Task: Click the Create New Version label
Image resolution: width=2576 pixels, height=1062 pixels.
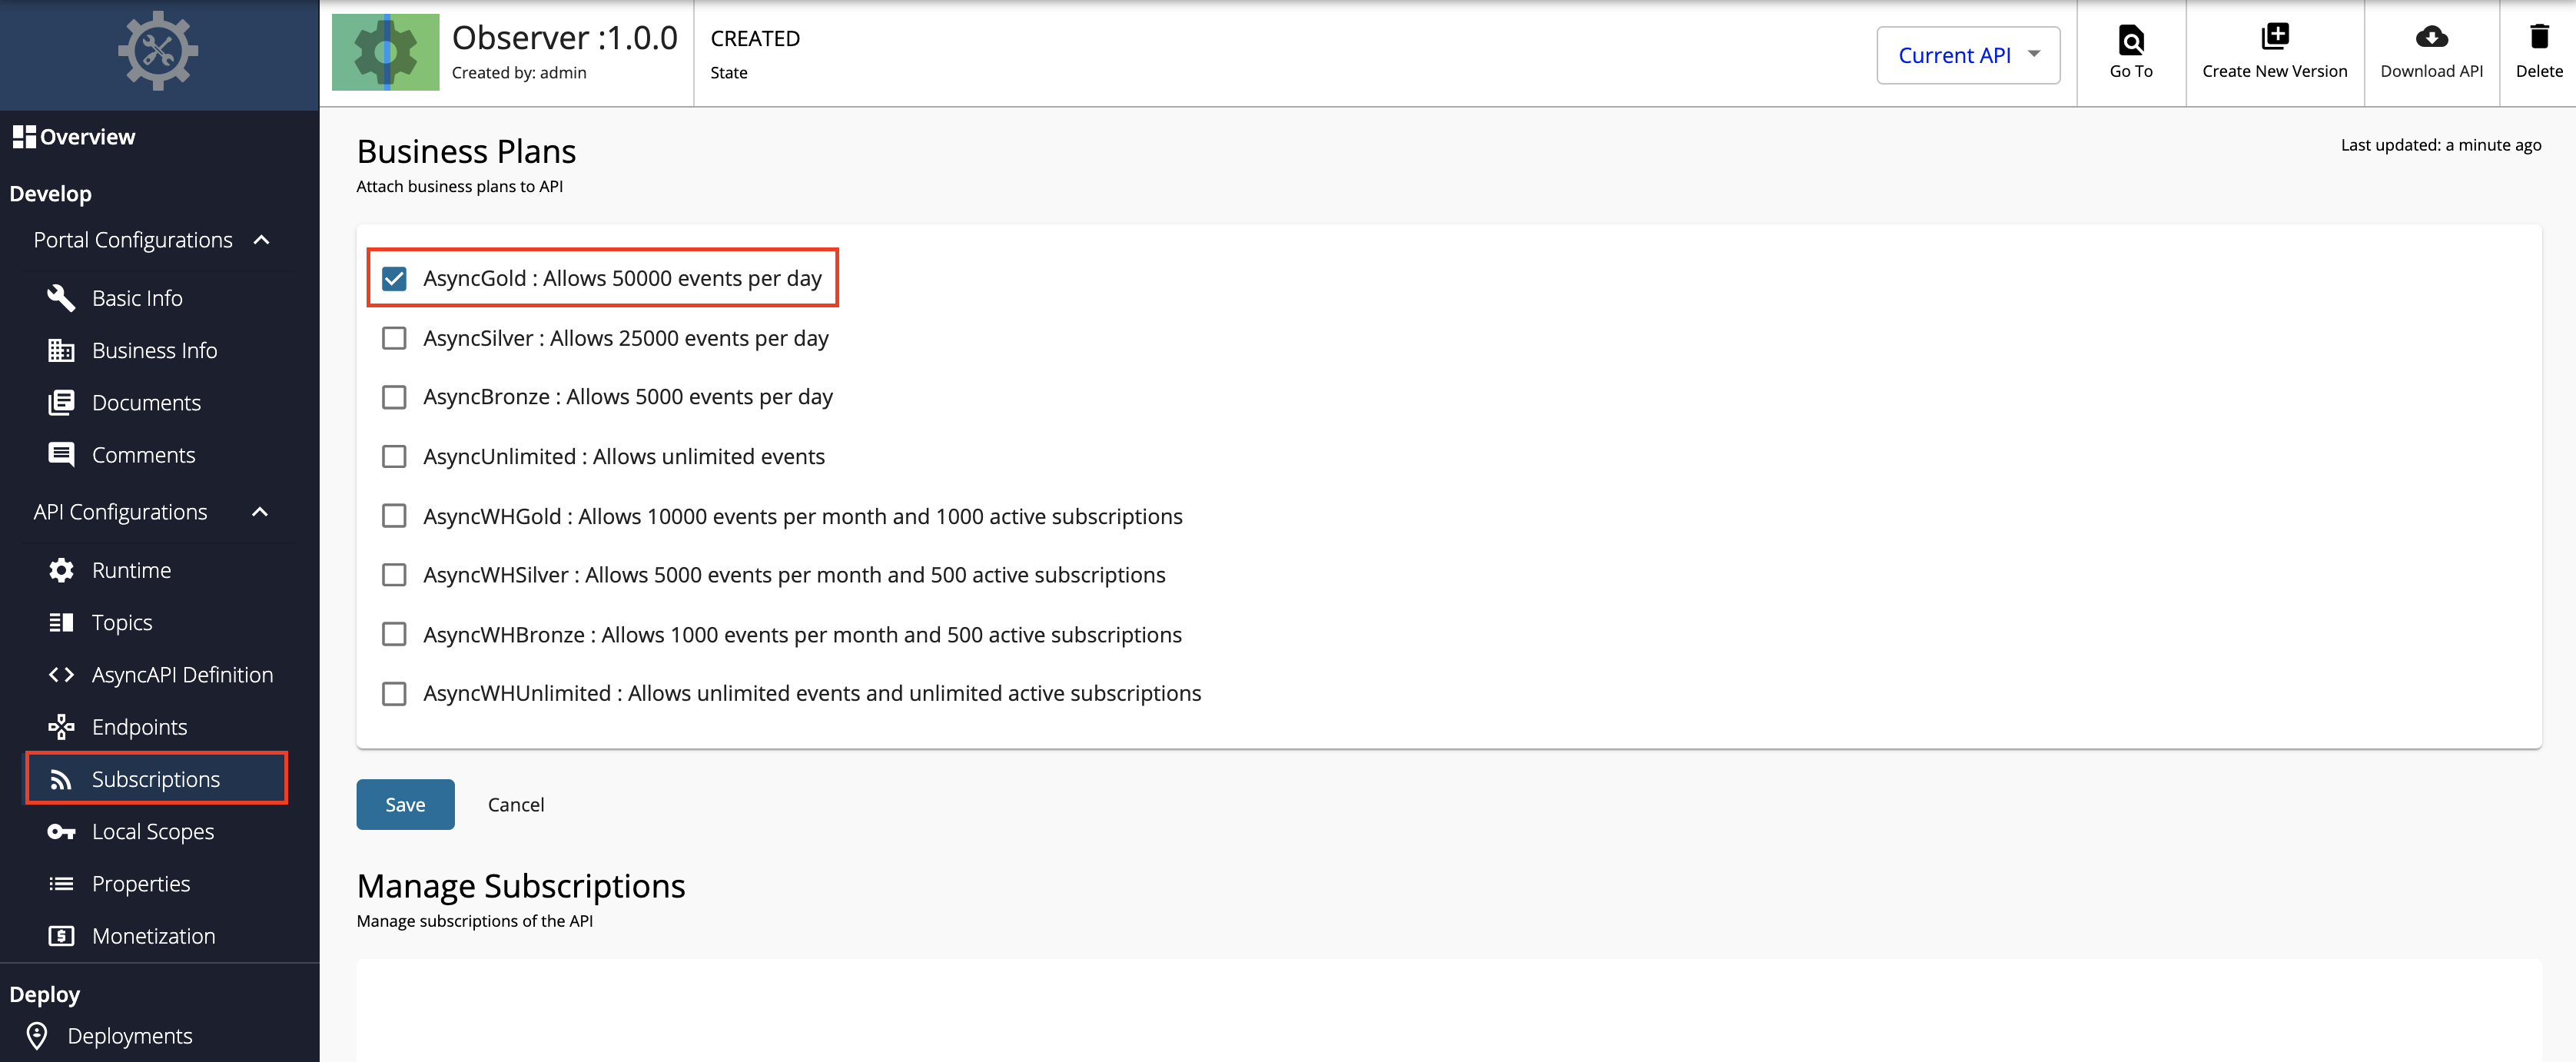Action: click(x=2274, y=71)
